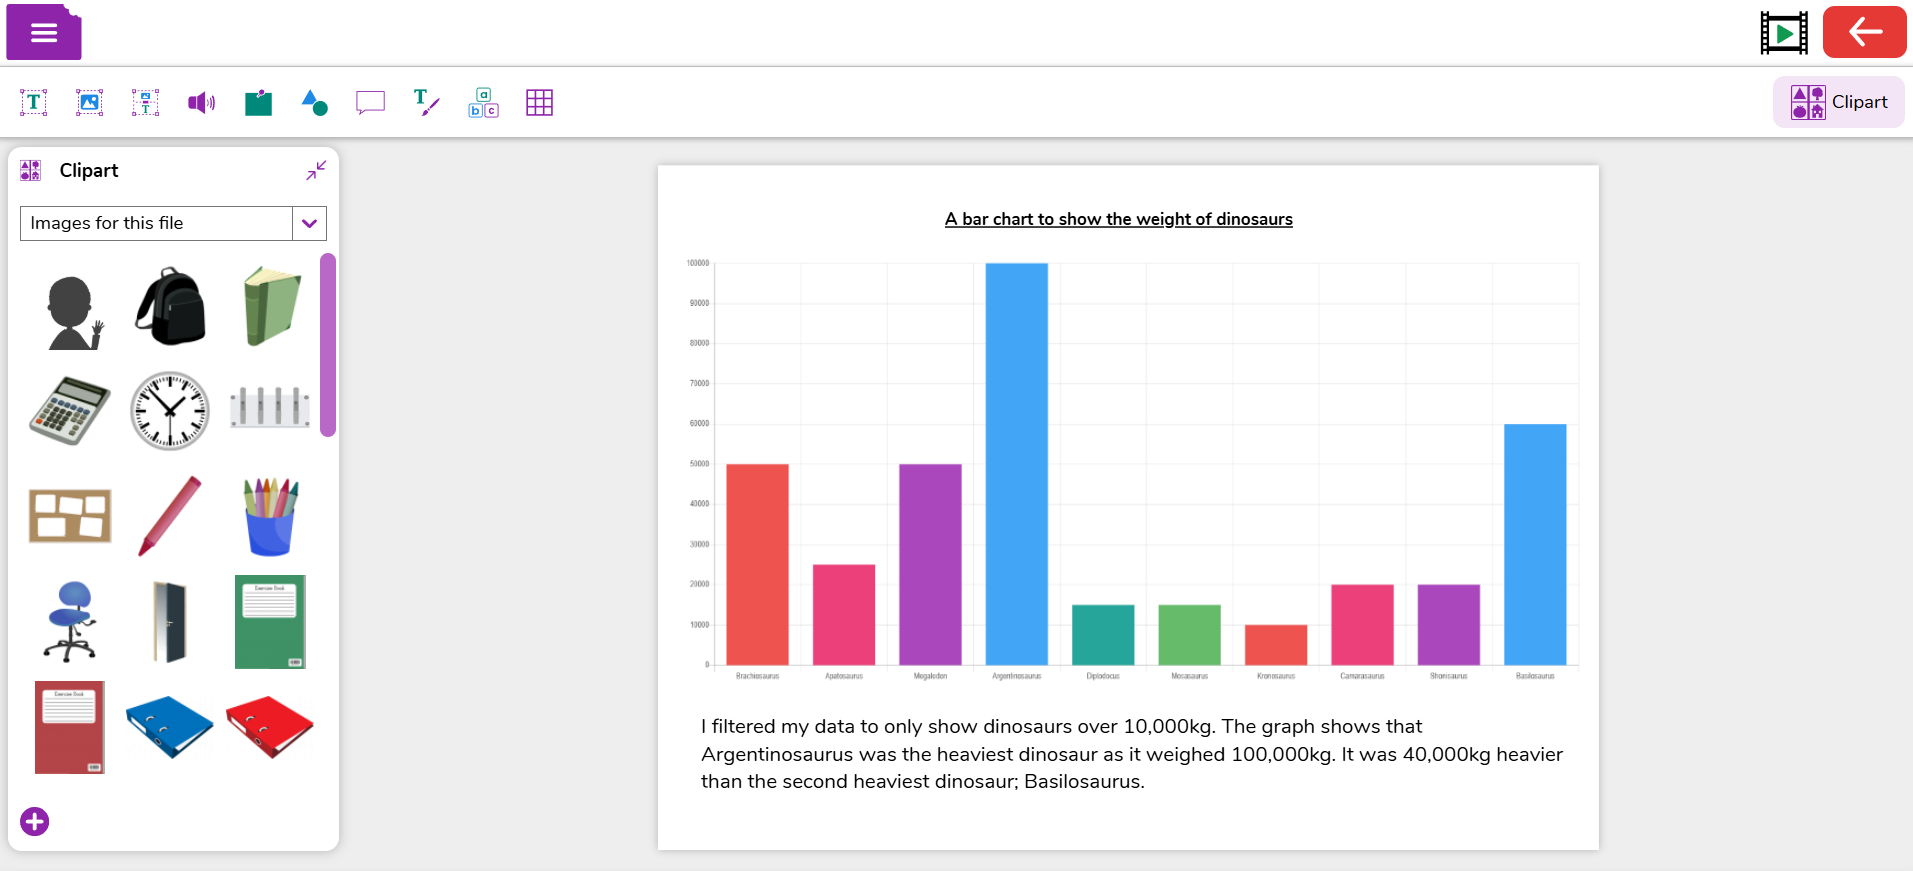1913x871 pixels.
Task: Add a speech bubble
Action: click(x=370, y=102)
